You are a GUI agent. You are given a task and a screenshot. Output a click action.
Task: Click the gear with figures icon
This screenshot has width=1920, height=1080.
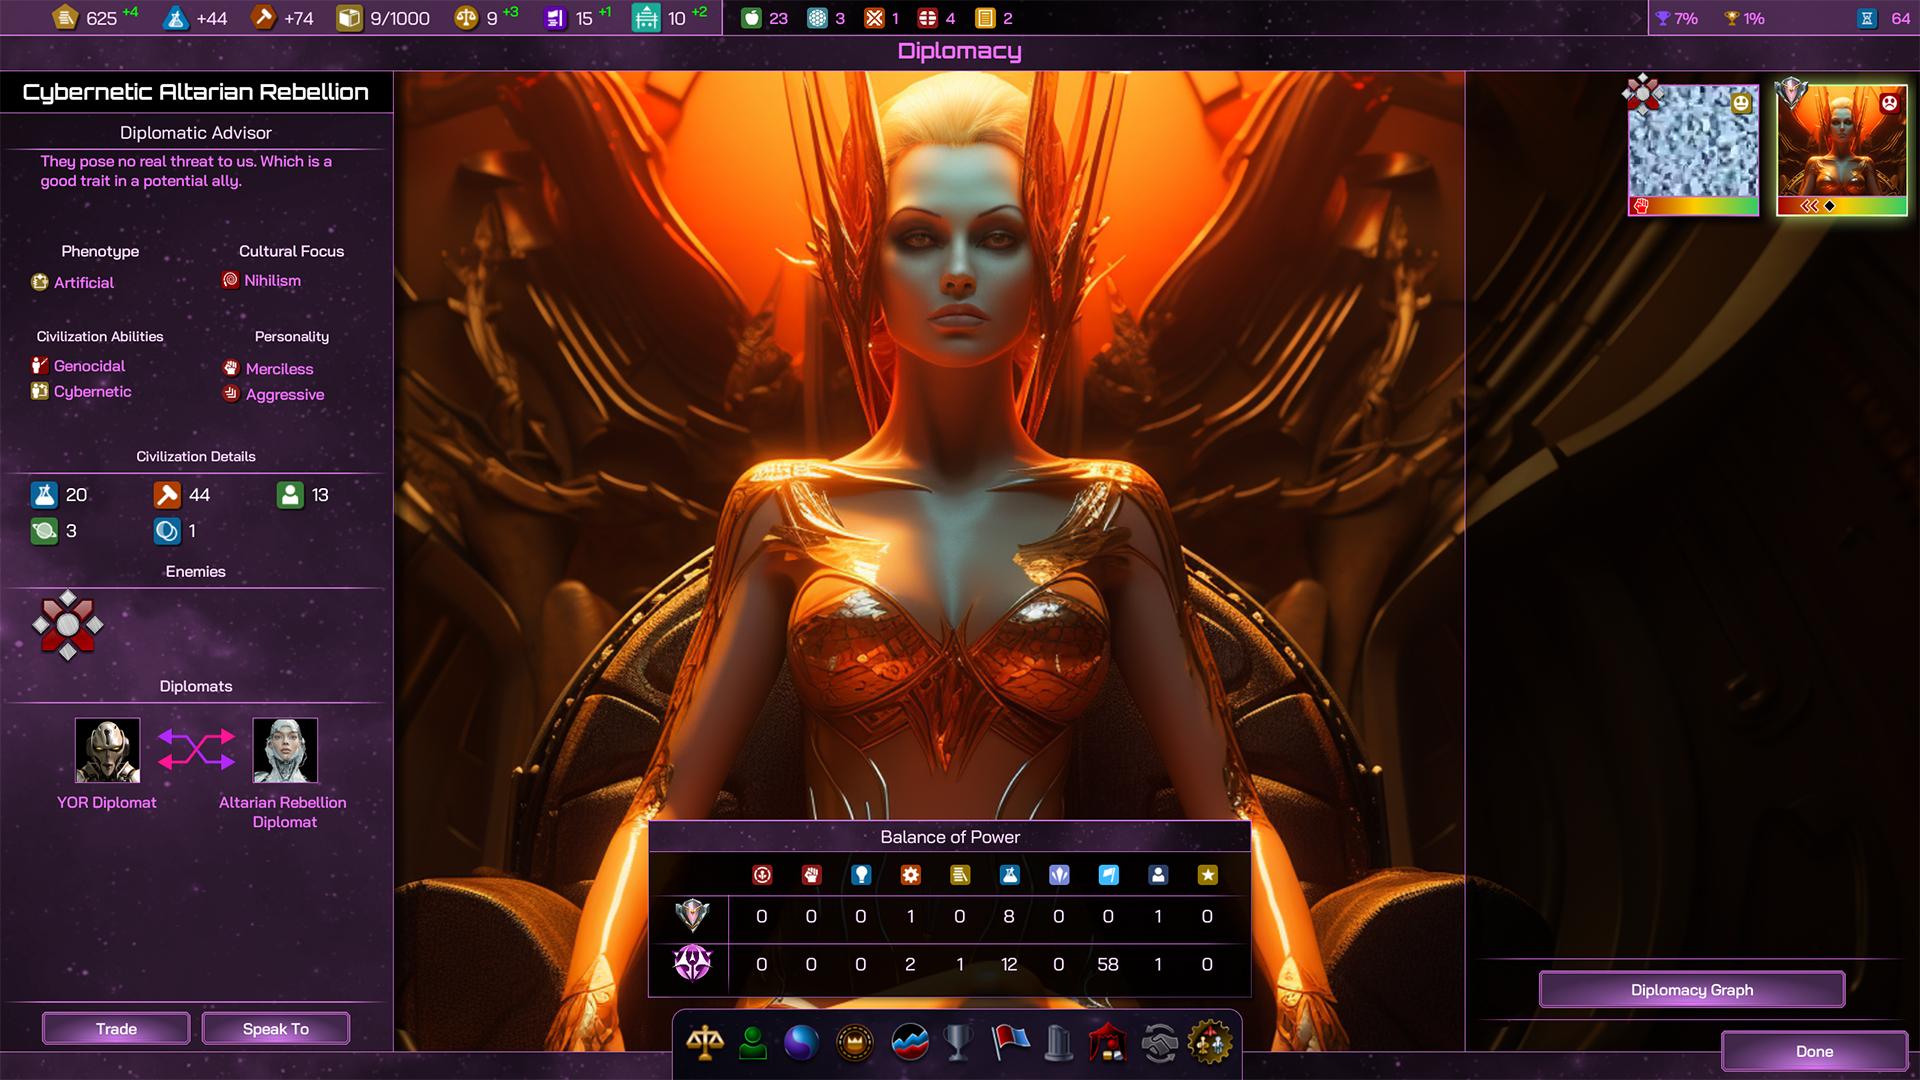point(1210,1043)
